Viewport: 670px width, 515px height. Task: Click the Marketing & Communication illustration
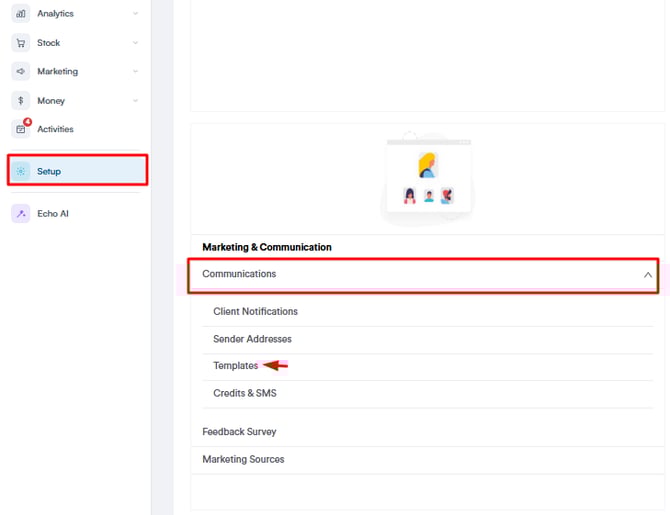[428, 180]
